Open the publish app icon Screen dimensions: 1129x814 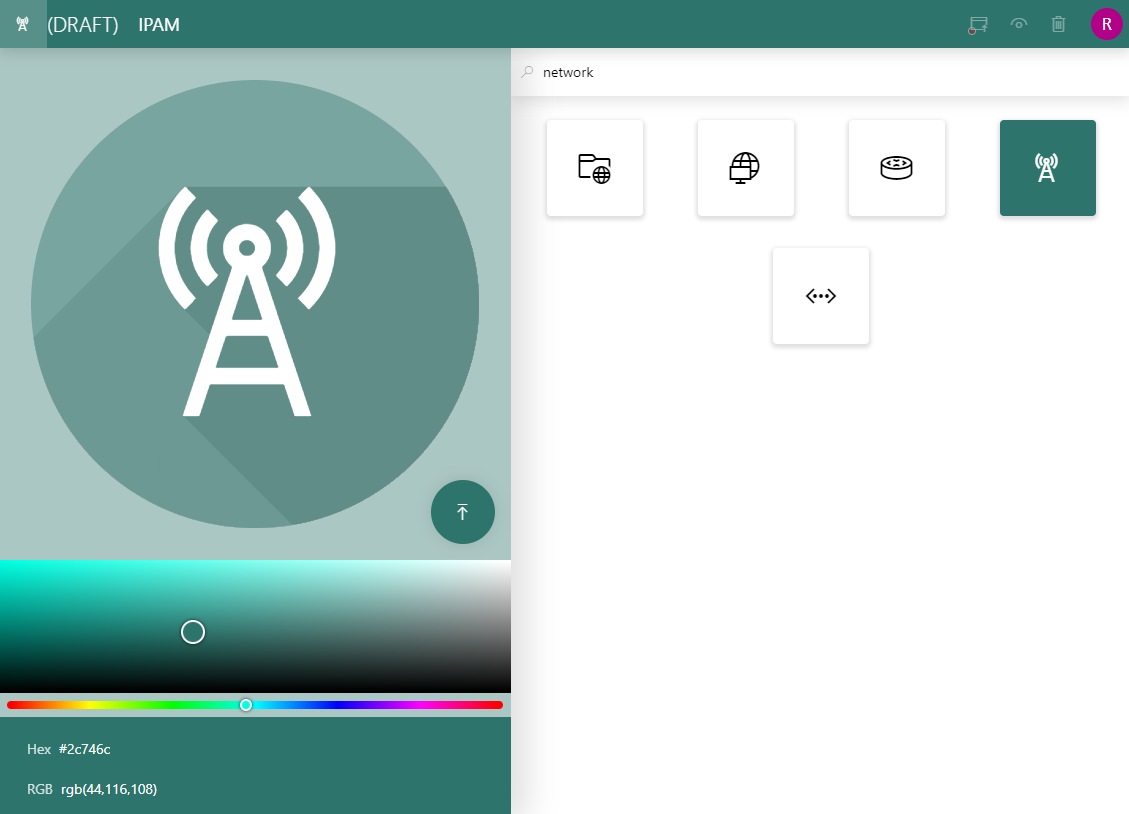(977, 23)
